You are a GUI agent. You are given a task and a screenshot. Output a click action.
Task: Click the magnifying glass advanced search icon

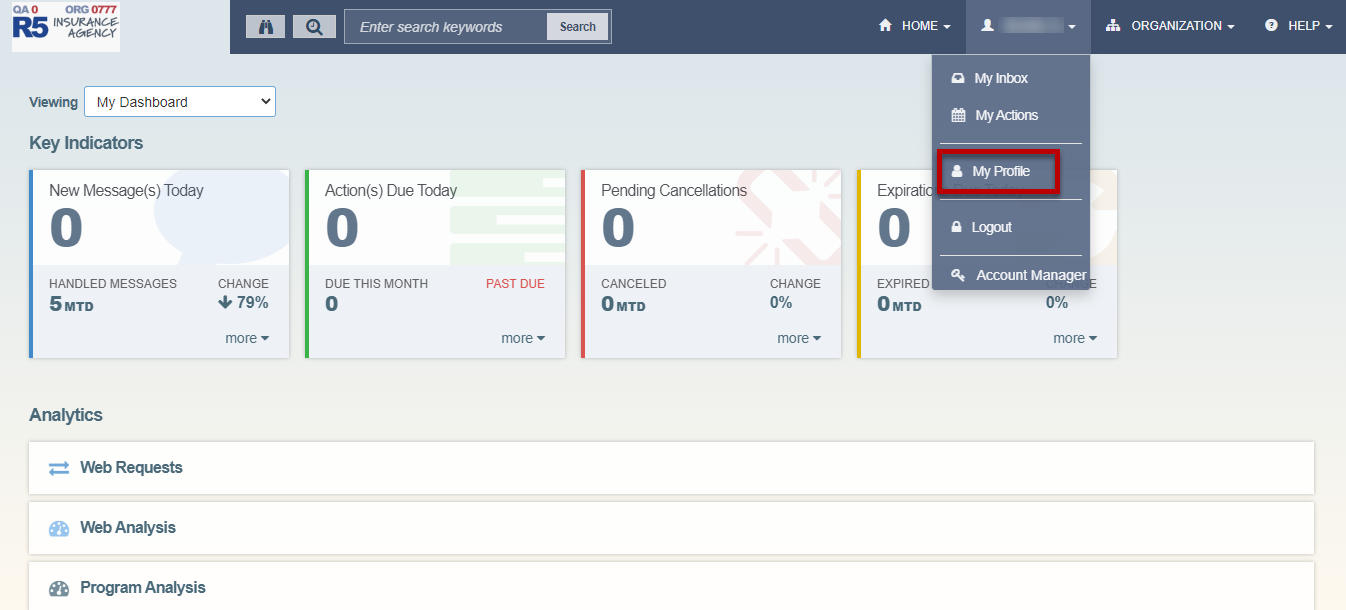tap(314, 27)
